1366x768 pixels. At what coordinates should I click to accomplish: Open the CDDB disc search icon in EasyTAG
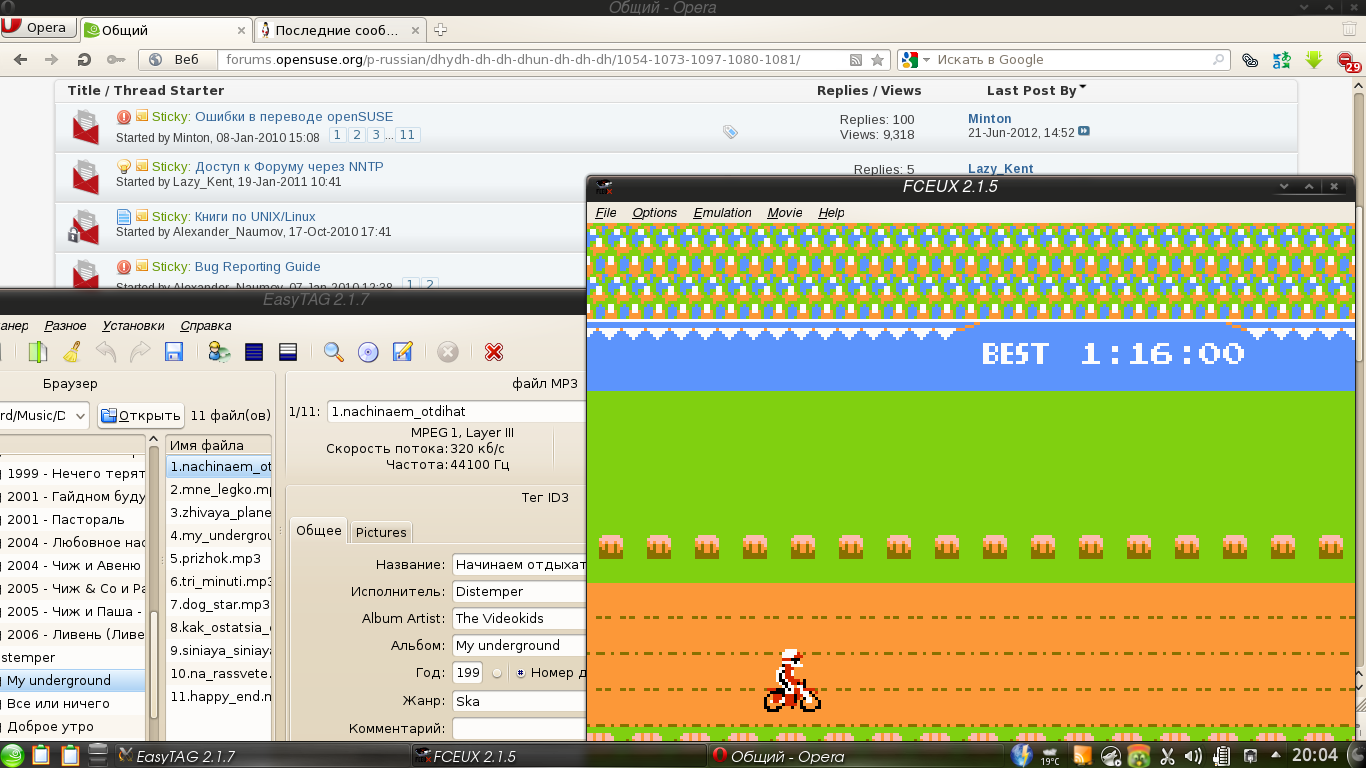pos(368,352)
